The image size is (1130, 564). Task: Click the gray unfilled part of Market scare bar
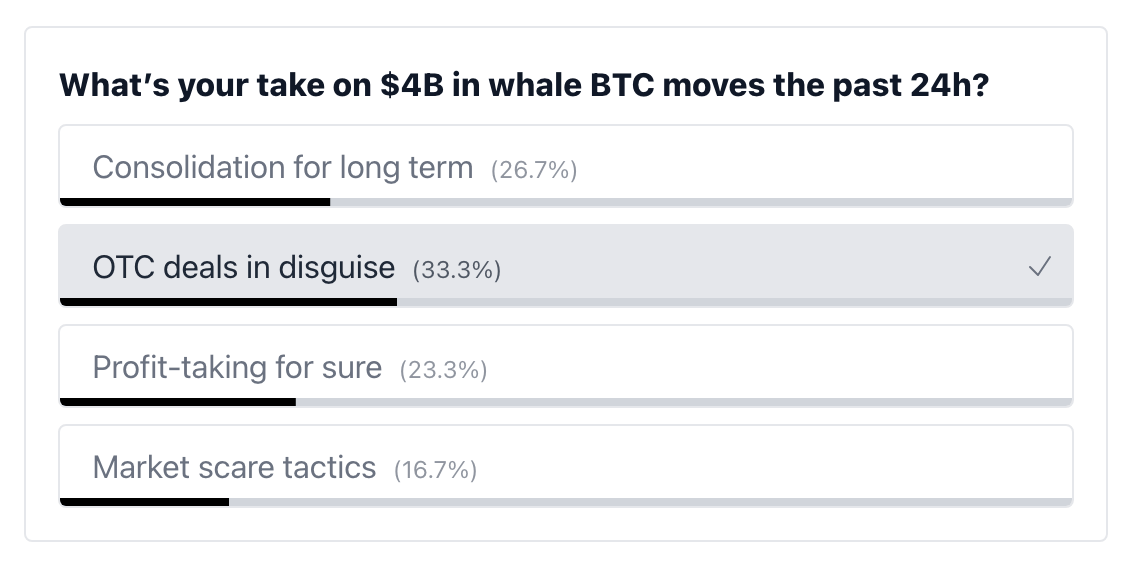pyautogui.click(x=651, y=503)
